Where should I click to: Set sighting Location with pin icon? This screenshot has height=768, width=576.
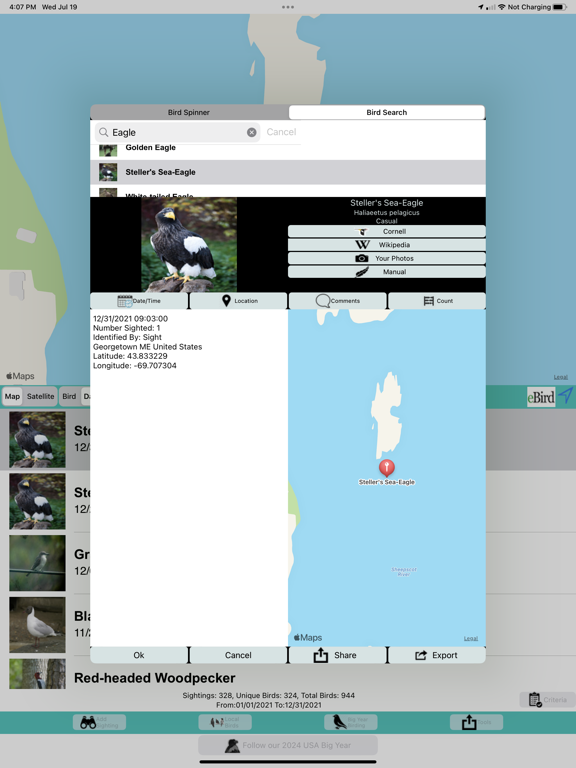(239, 301)
